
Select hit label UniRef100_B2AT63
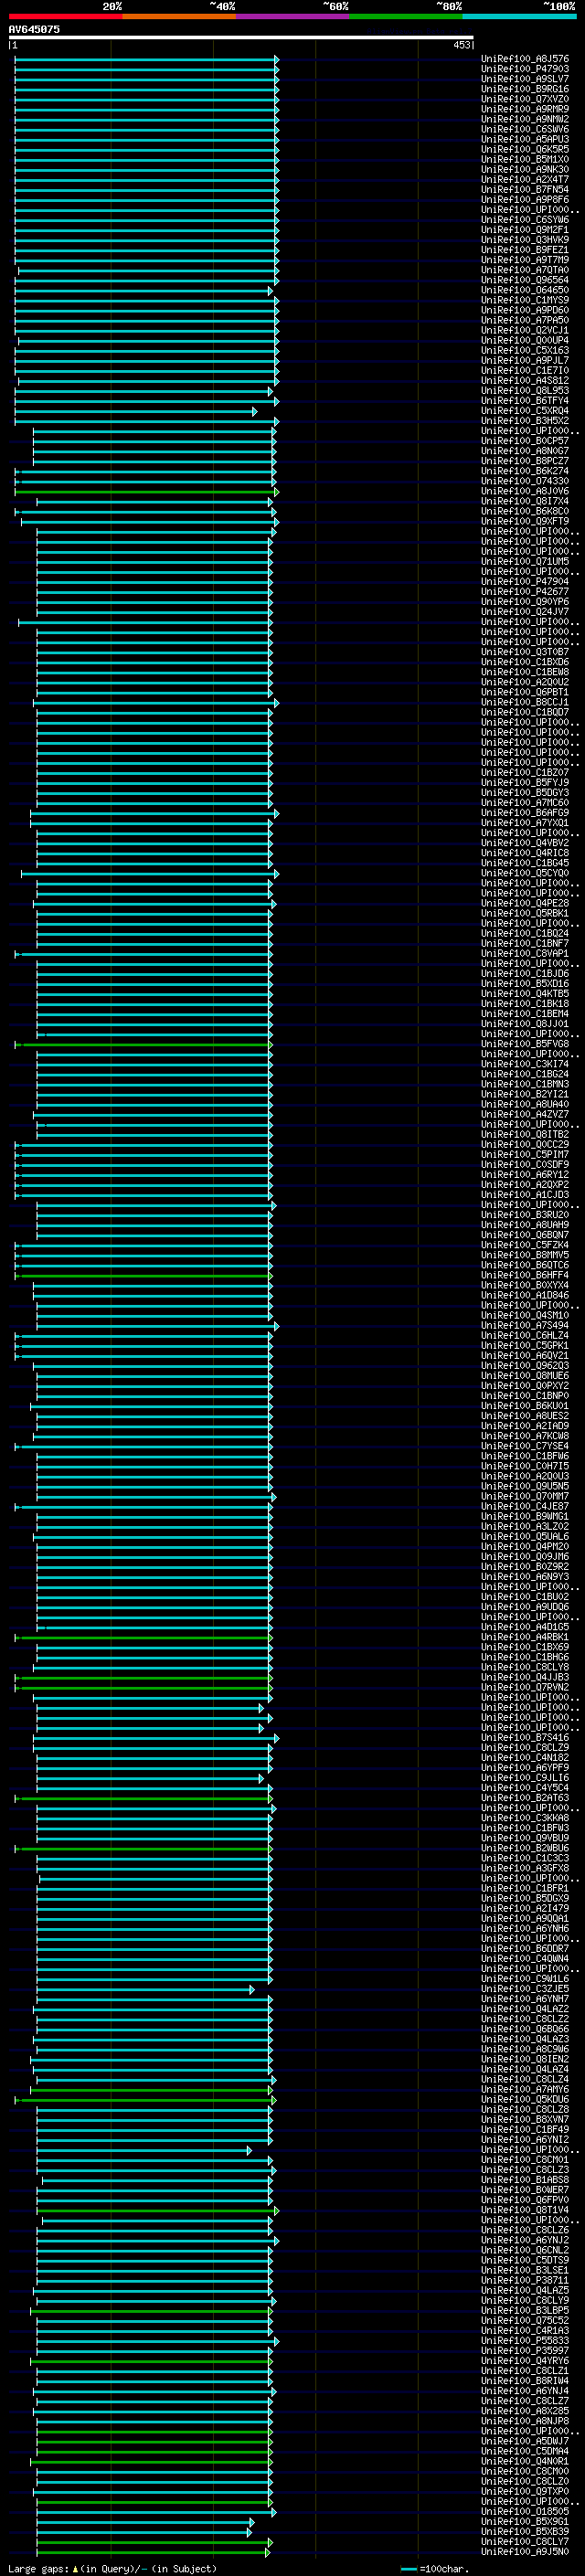pyautogui.click(x=525, y=1798)
